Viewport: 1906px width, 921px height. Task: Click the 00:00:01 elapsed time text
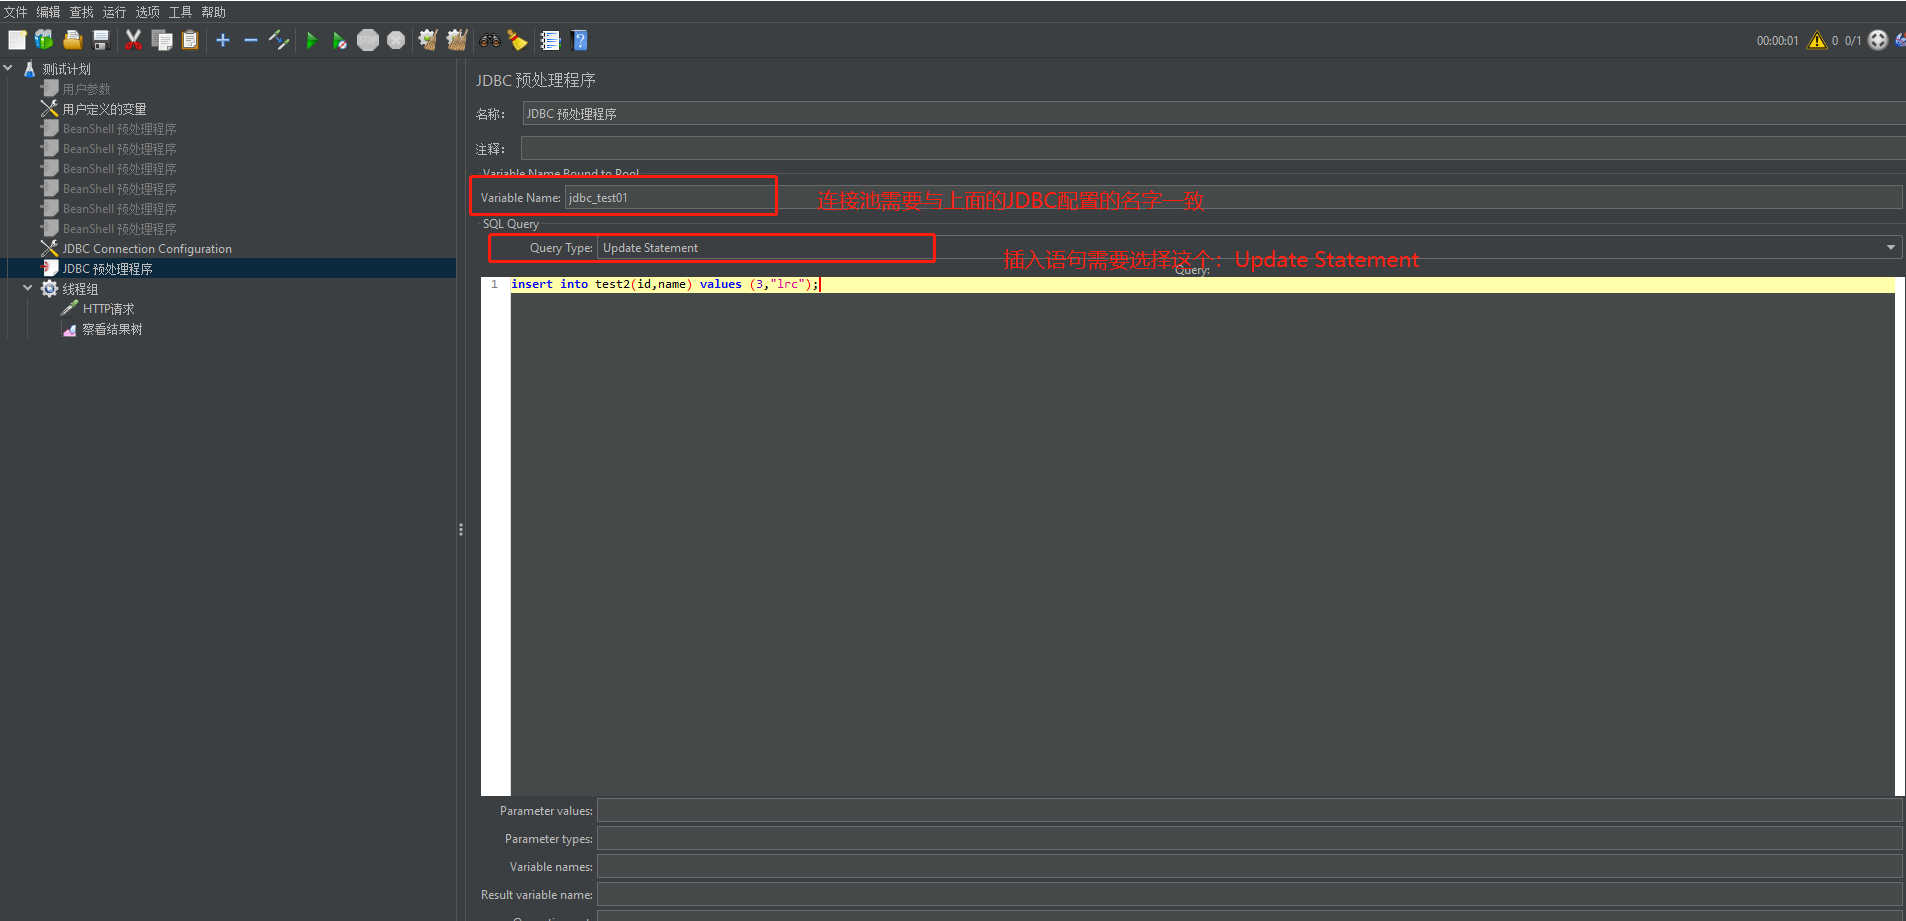(x=1777, y=41)
